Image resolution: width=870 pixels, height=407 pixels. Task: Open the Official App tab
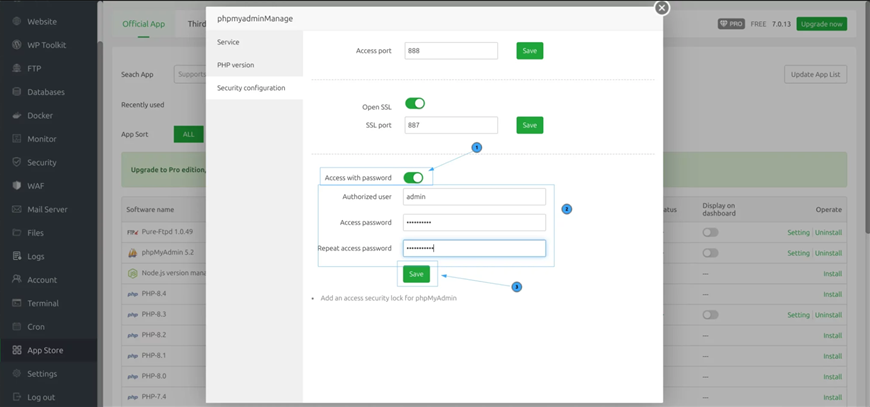tap(144, 24)
